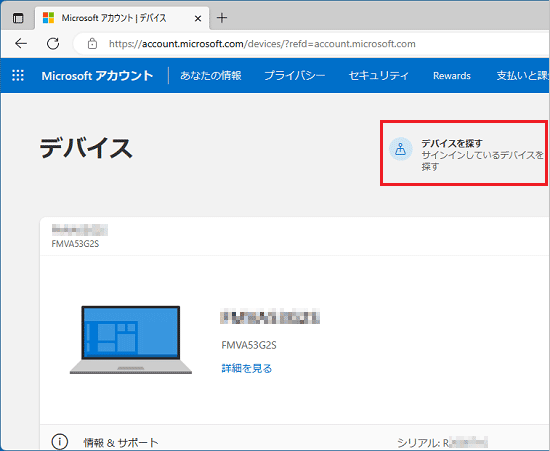550x451 pixels.
Task: Close the Microsoft アカウント tab
Action: pos(198,18)
